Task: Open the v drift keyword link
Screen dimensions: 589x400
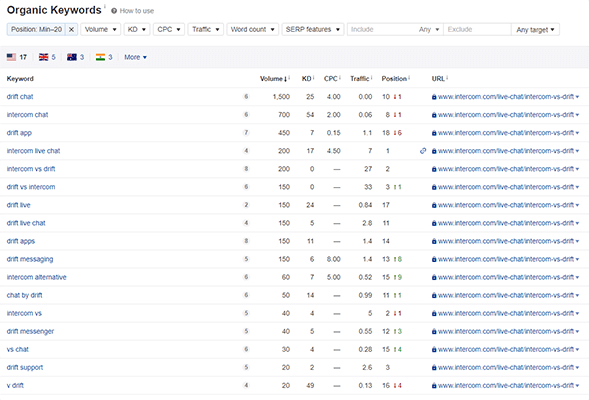Action: click(x=15, y=385)
